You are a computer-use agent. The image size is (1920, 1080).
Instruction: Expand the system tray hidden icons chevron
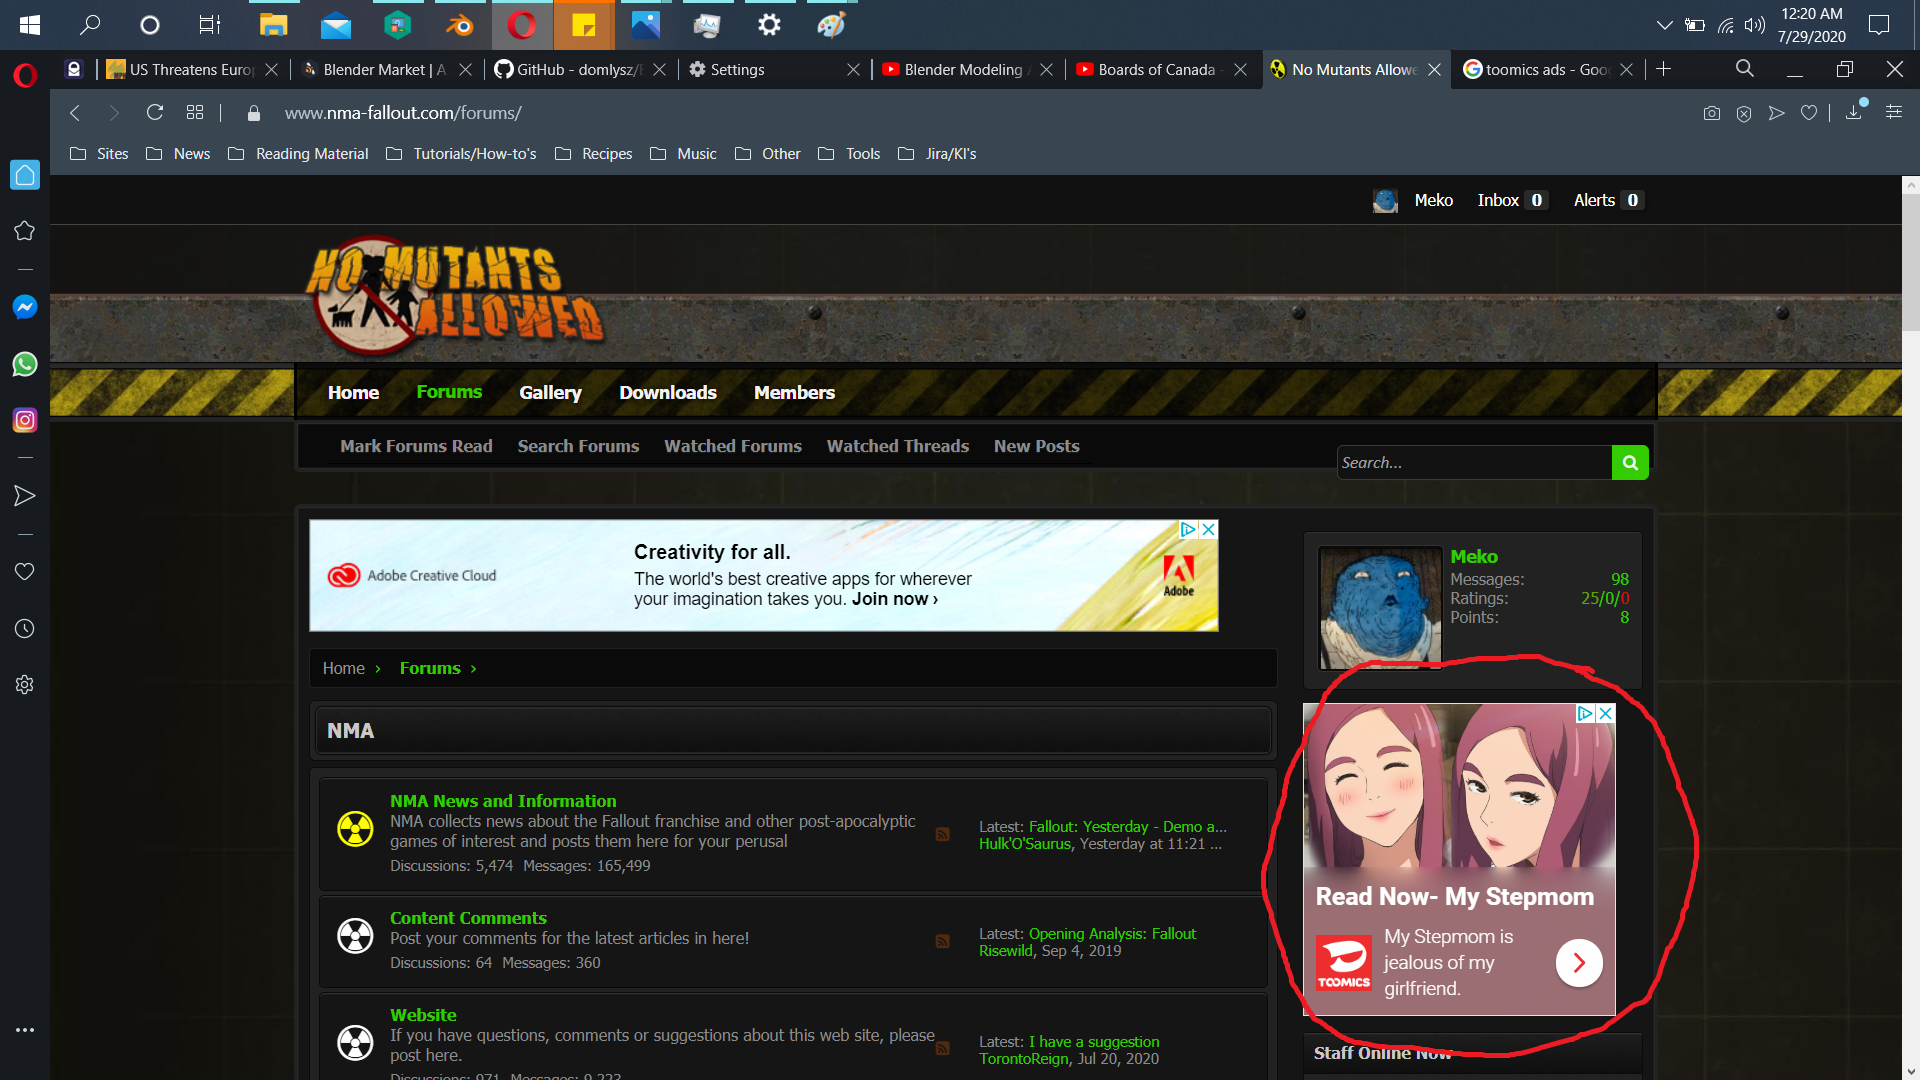1664,25
